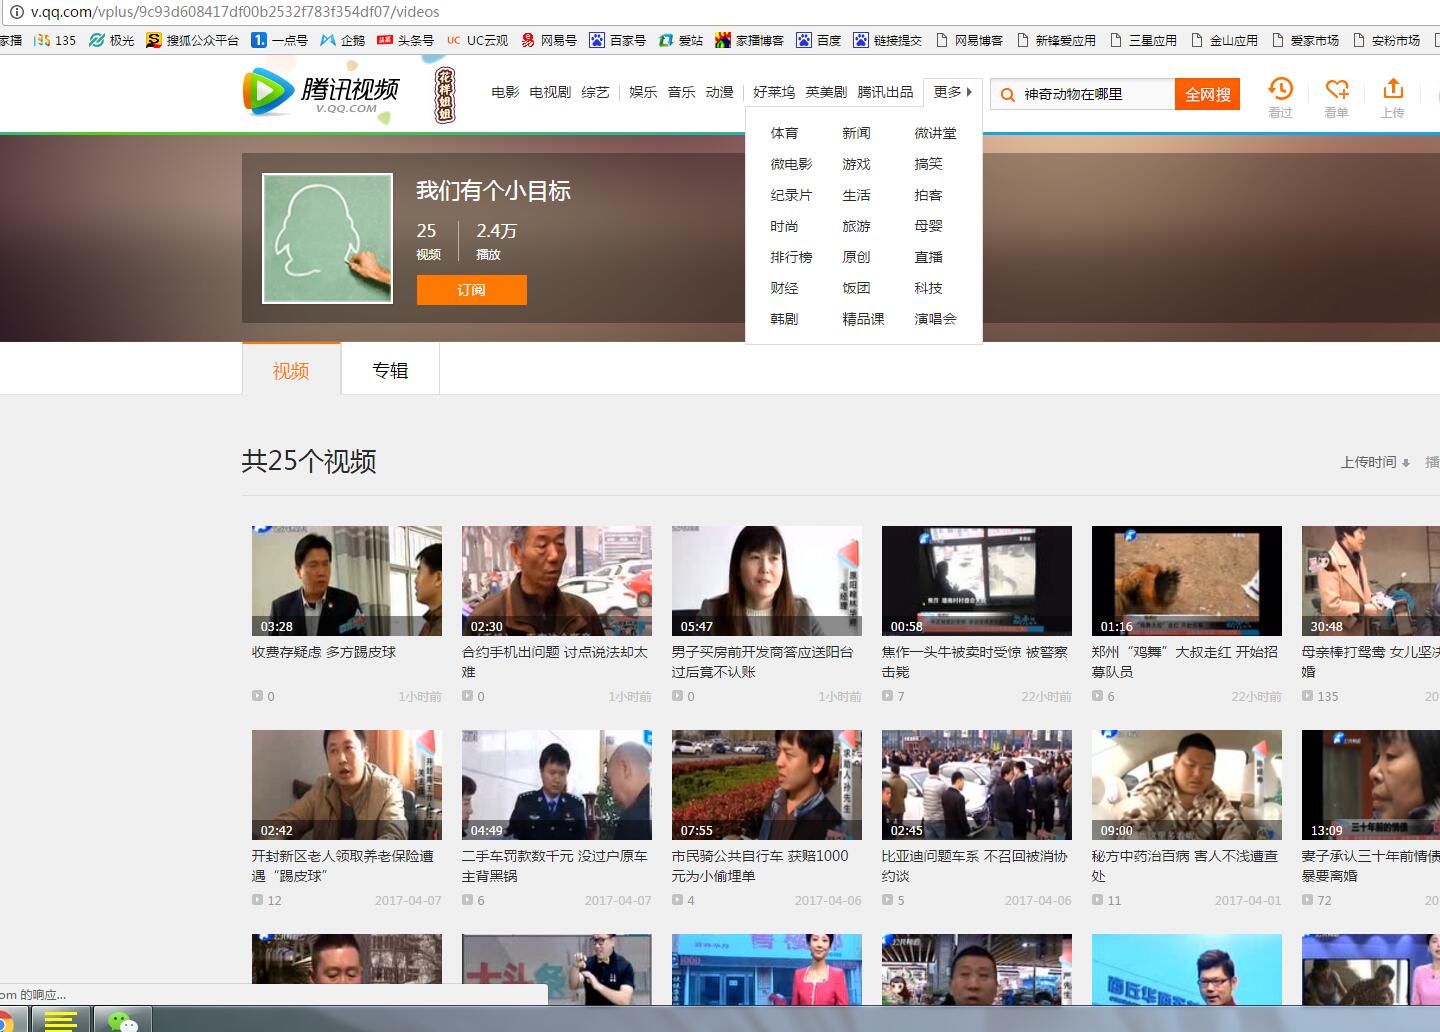Open title 秘方中药治百病 害人不浅遭查处
The height and width of the screenshot is (1032, 1440).
1185,866
